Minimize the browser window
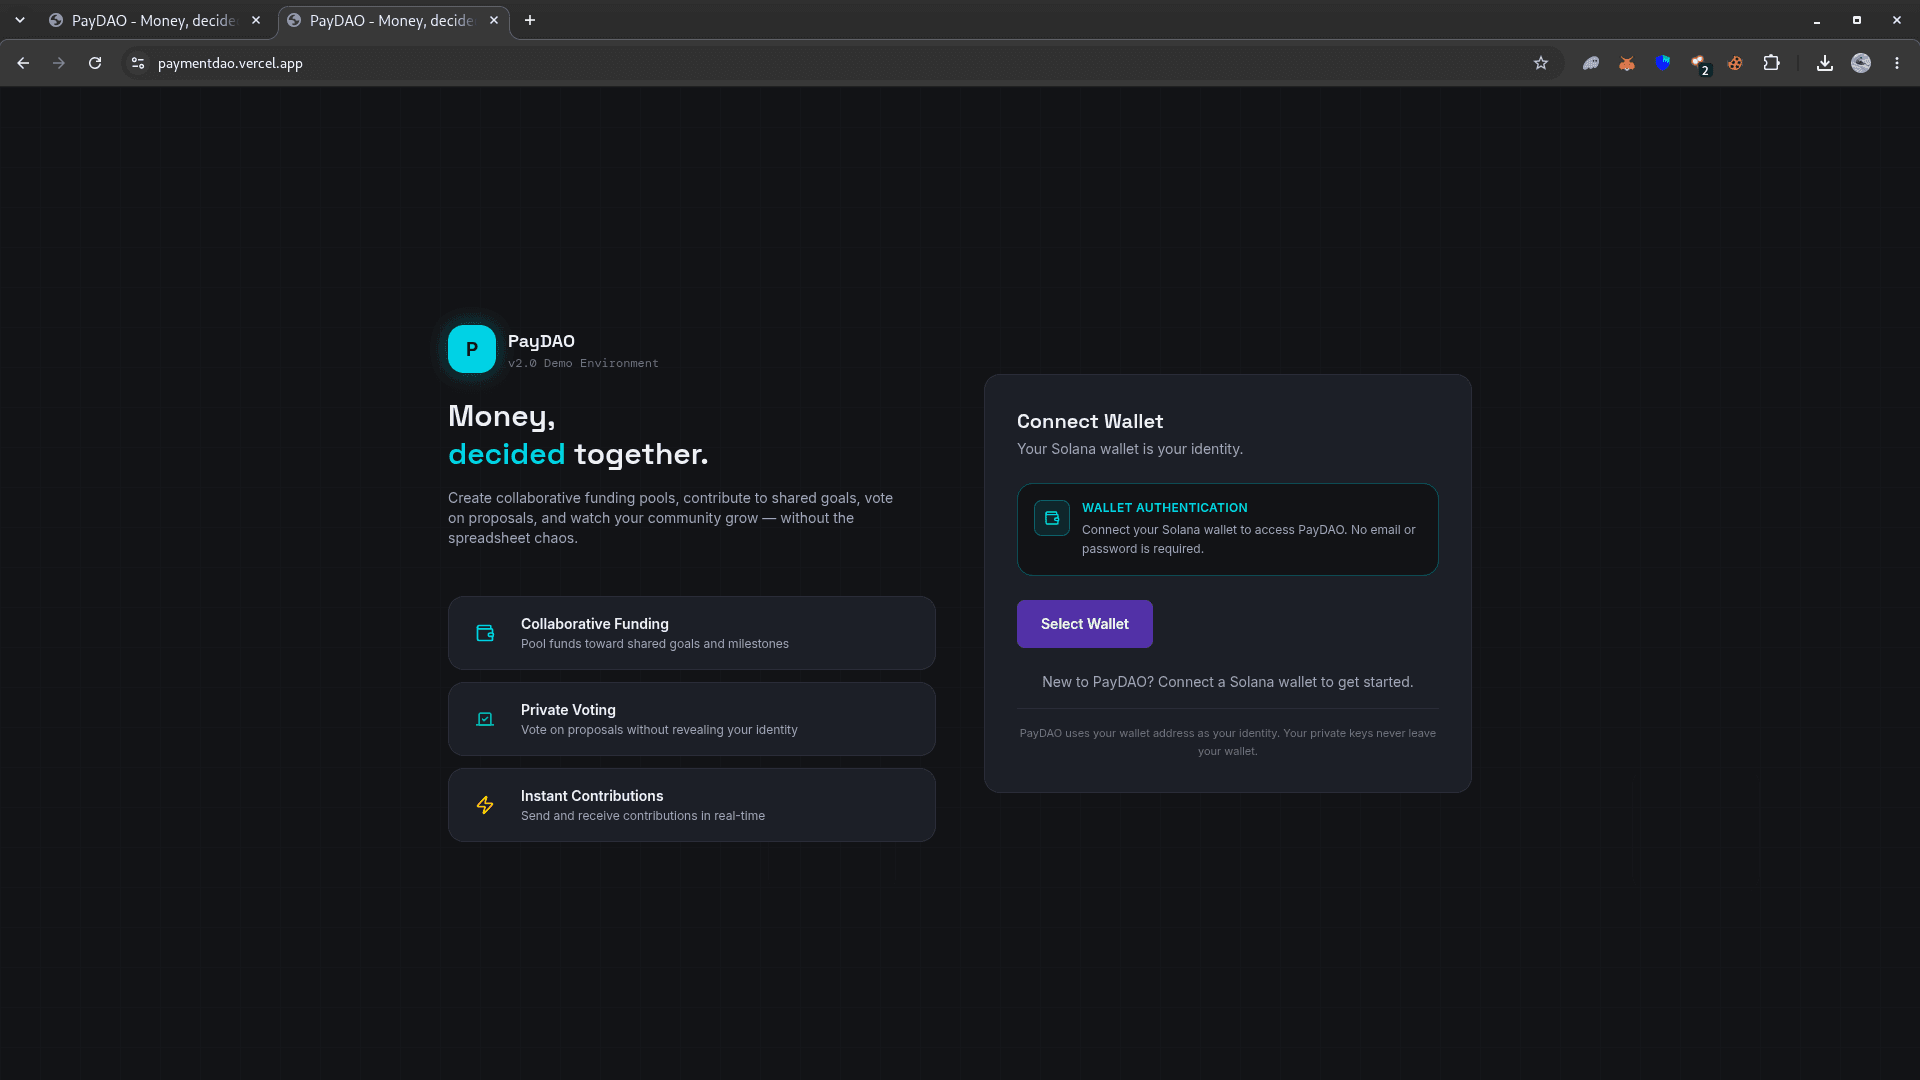 [x=1817, y=20]
